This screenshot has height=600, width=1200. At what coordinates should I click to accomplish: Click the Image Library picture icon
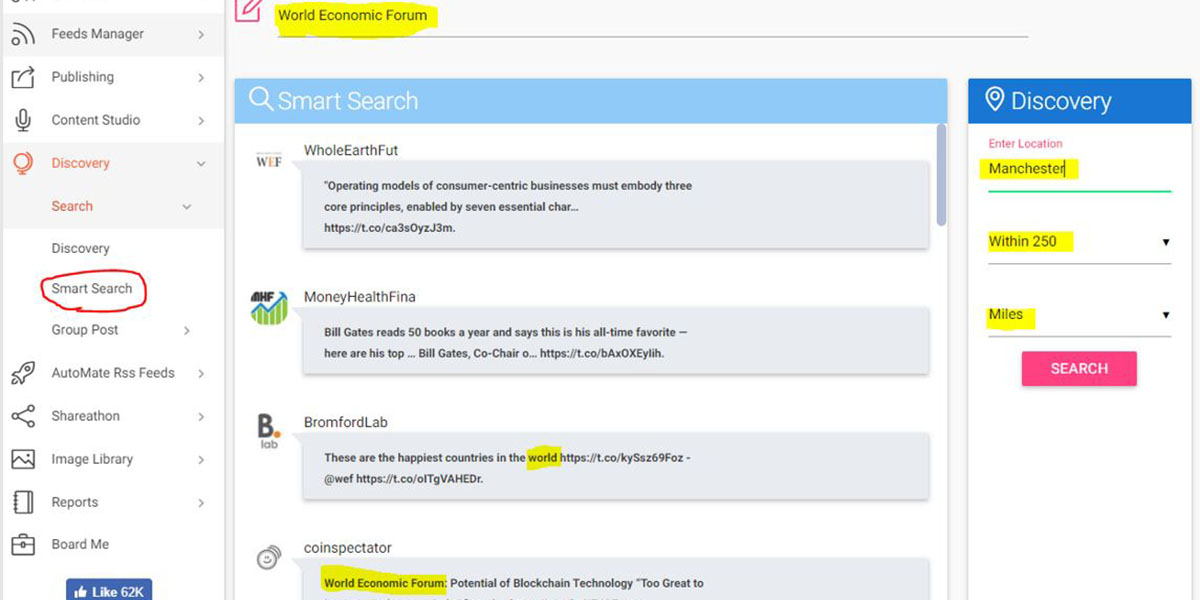coord(22,459)
